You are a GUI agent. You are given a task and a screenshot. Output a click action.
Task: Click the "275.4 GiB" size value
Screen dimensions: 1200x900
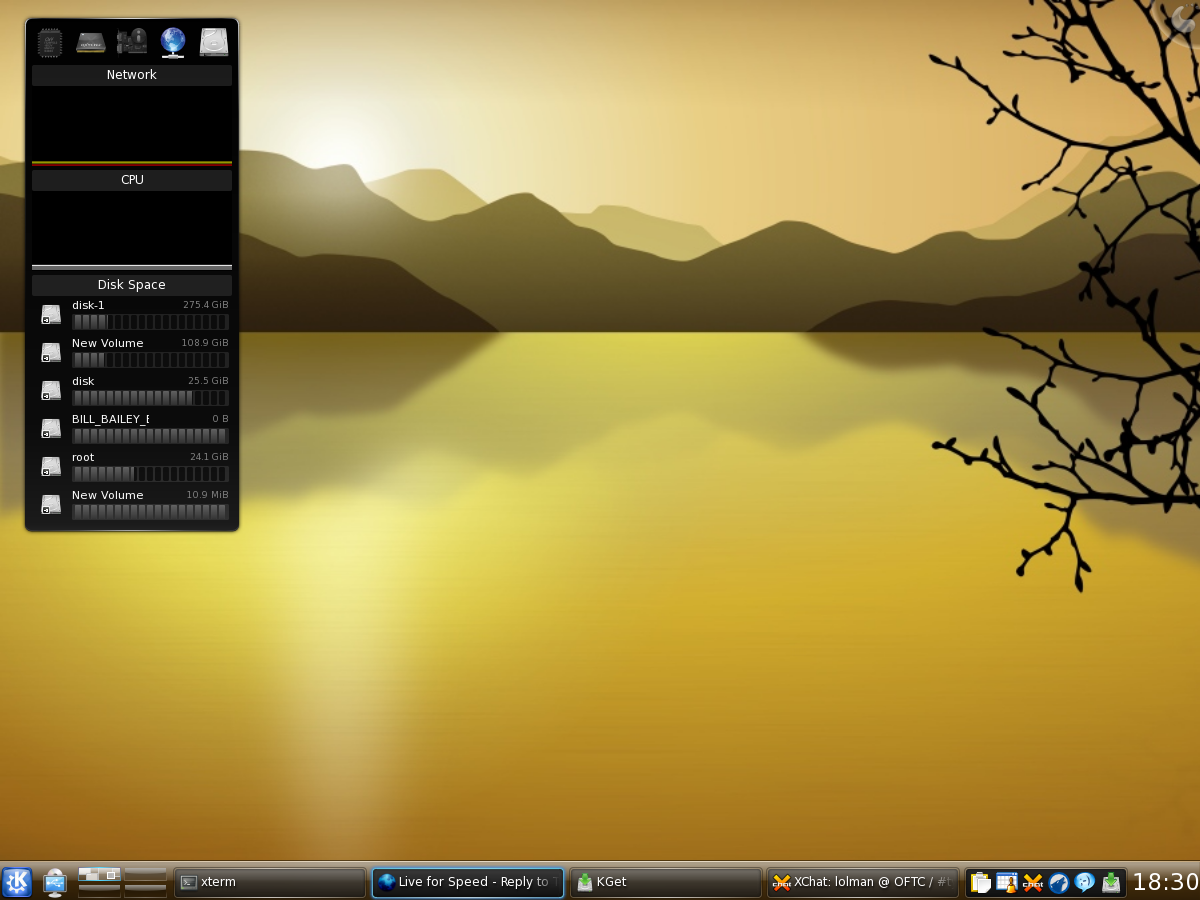coord(205,305)
